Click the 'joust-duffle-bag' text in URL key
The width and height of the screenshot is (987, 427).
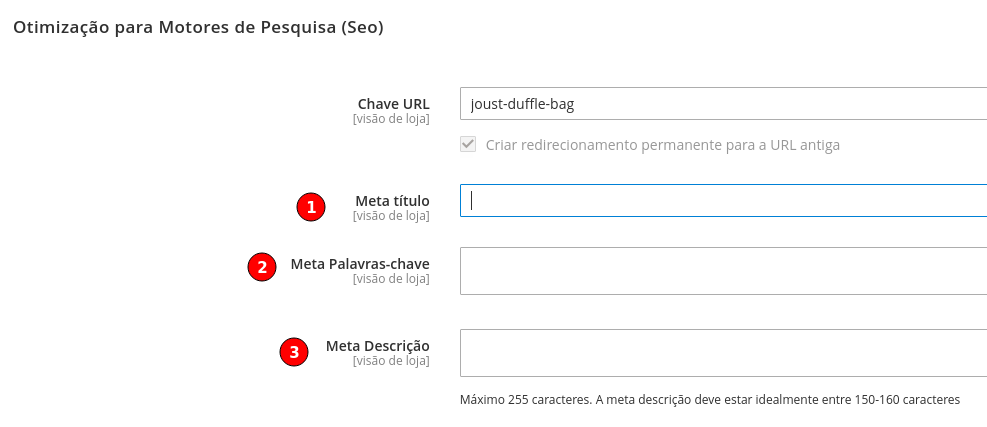pyautogui.click(x=522, y=105)
